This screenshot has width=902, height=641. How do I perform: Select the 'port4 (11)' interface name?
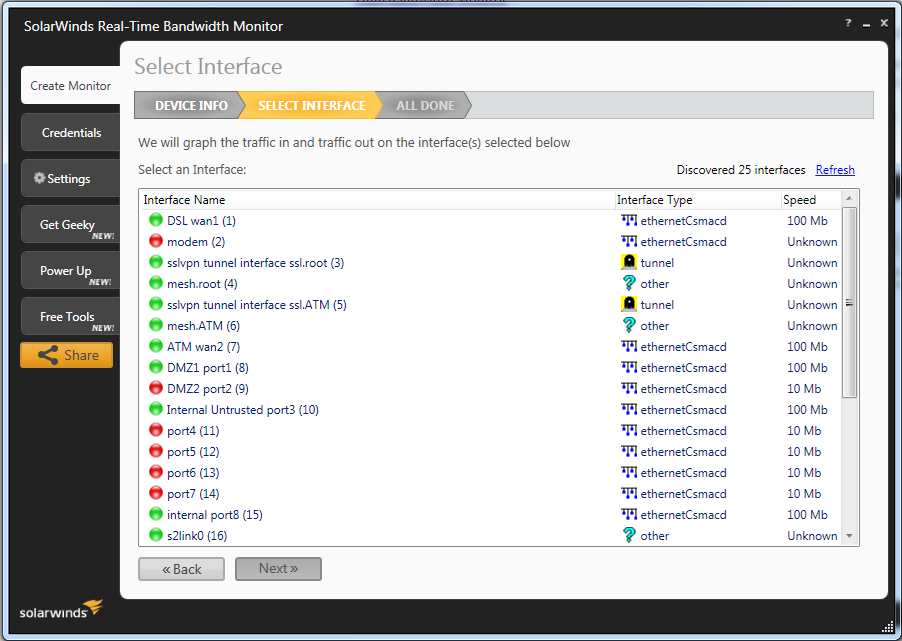point(193,430)
